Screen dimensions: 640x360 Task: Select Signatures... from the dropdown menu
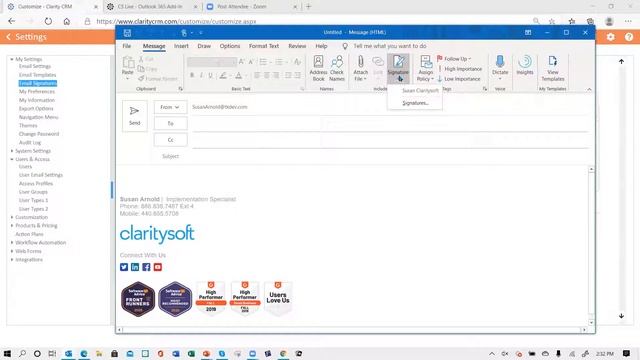pyautogui.click(x=415, y=103)
